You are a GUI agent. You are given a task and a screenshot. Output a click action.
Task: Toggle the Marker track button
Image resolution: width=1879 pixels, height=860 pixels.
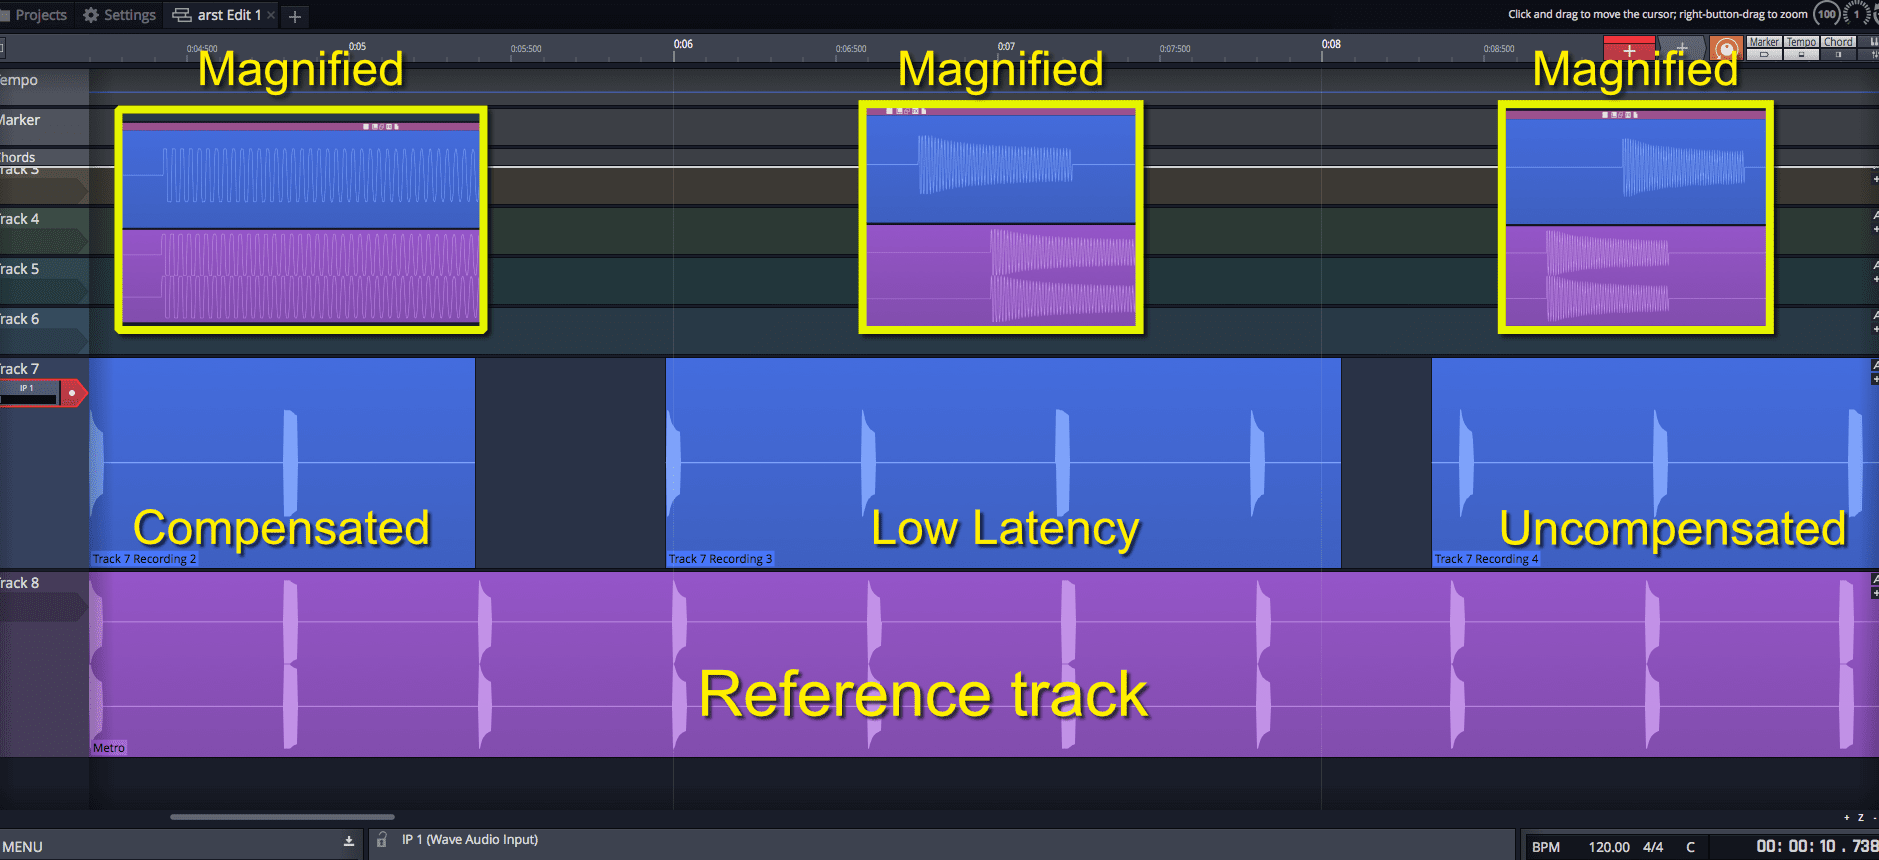[x=1764, y=42]
